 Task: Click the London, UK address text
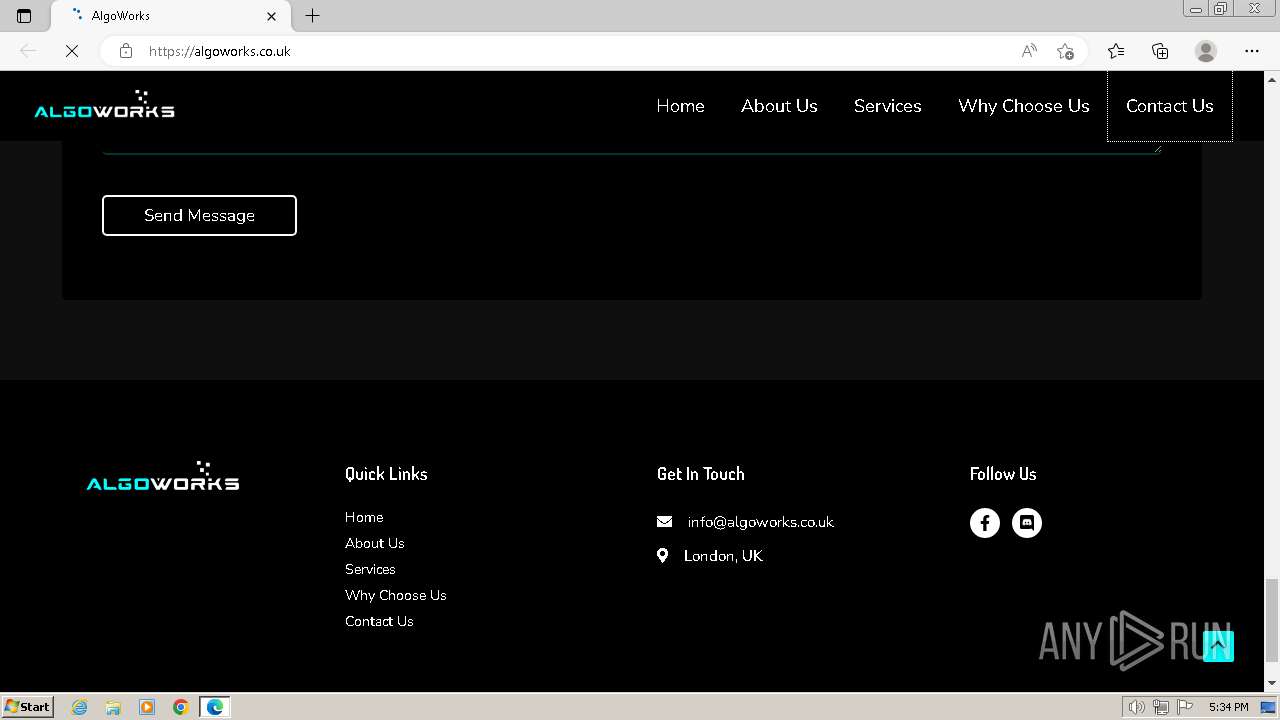pyautogui.click(x=723, y=556)
